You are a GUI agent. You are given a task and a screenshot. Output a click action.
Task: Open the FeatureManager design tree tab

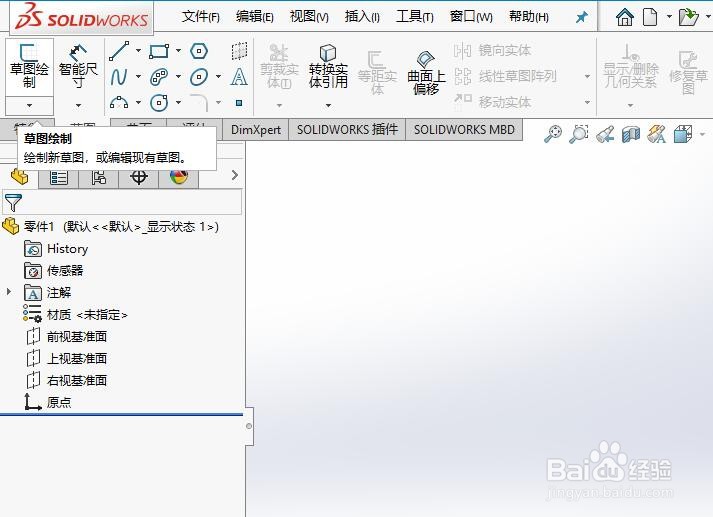(x=20, y=176)
